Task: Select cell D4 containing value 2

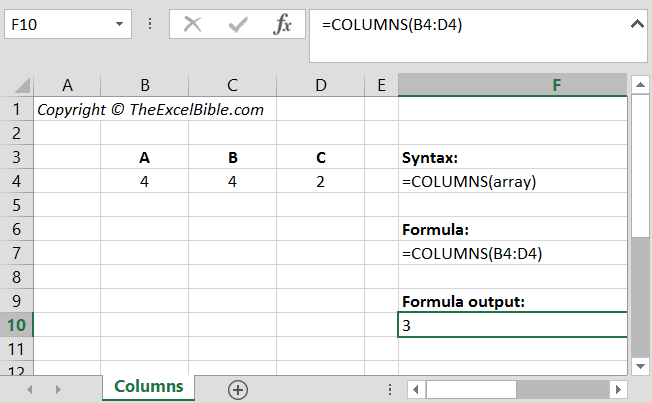Action: click(320, 182)
